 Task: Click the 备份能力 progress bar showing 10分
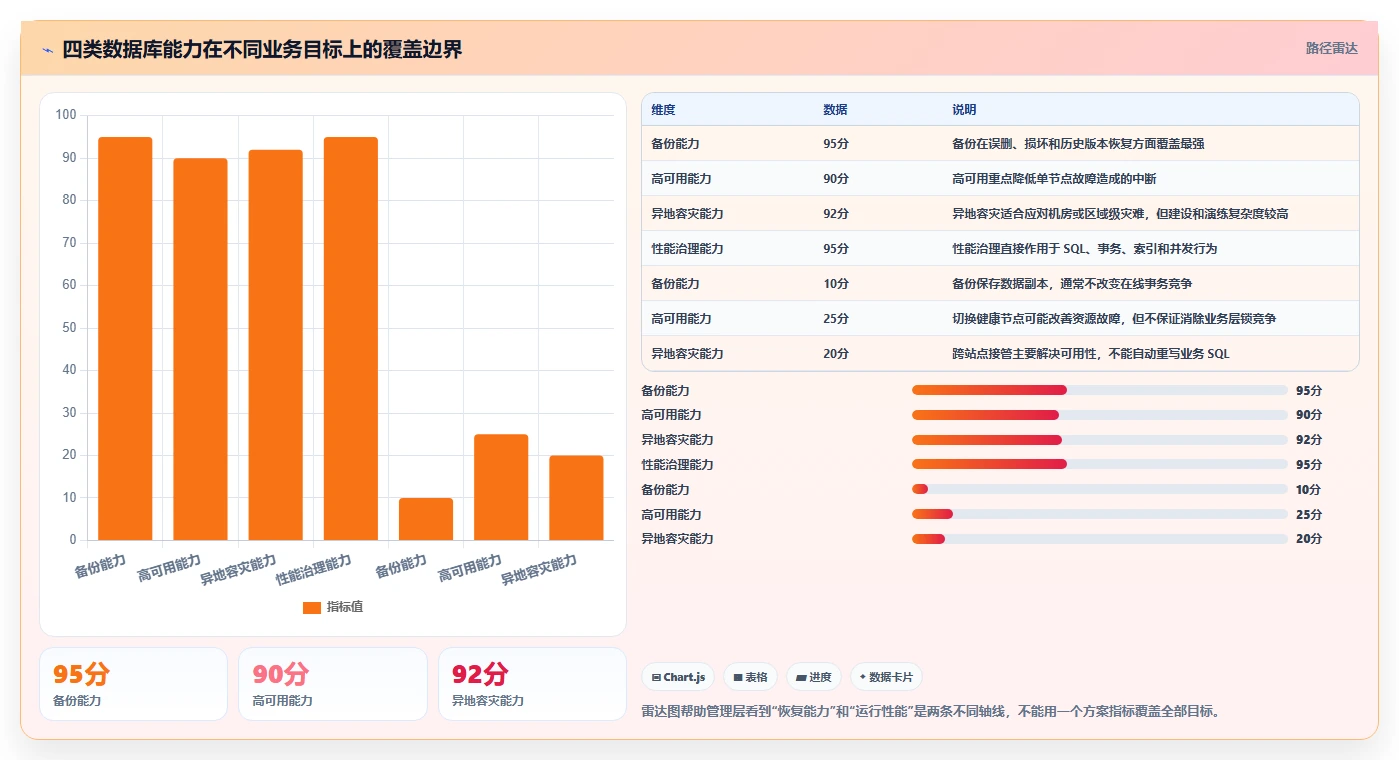tap(1099, 489)
